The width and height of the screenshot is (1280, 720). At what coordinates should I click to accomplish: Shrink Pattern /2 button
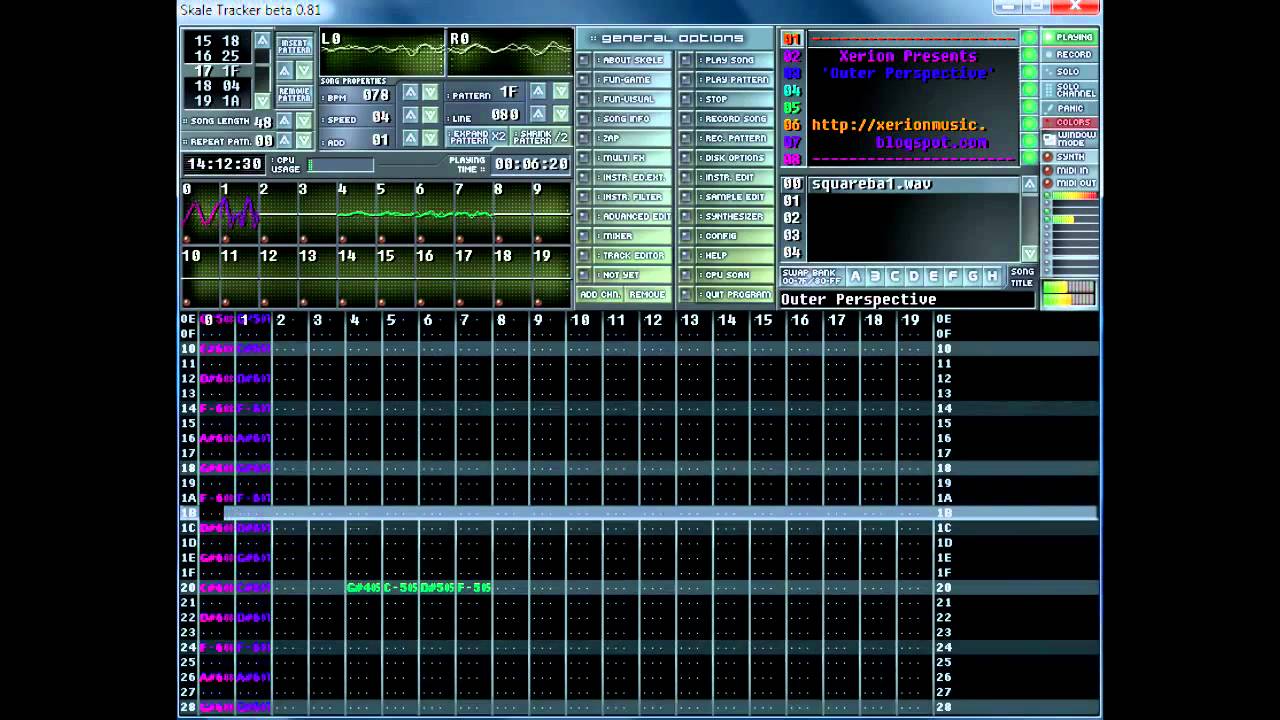pyautogui.click(x=540, y=137)
